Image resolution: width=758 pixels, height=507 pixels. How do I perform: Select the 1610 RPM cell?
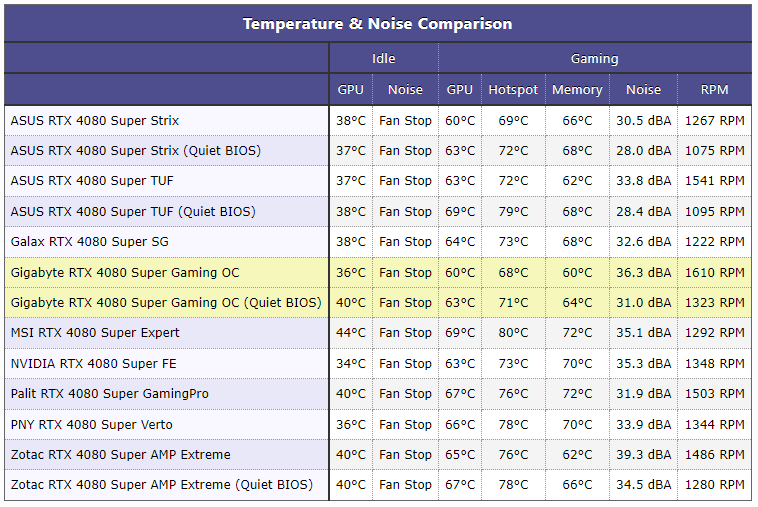point(714,273)
